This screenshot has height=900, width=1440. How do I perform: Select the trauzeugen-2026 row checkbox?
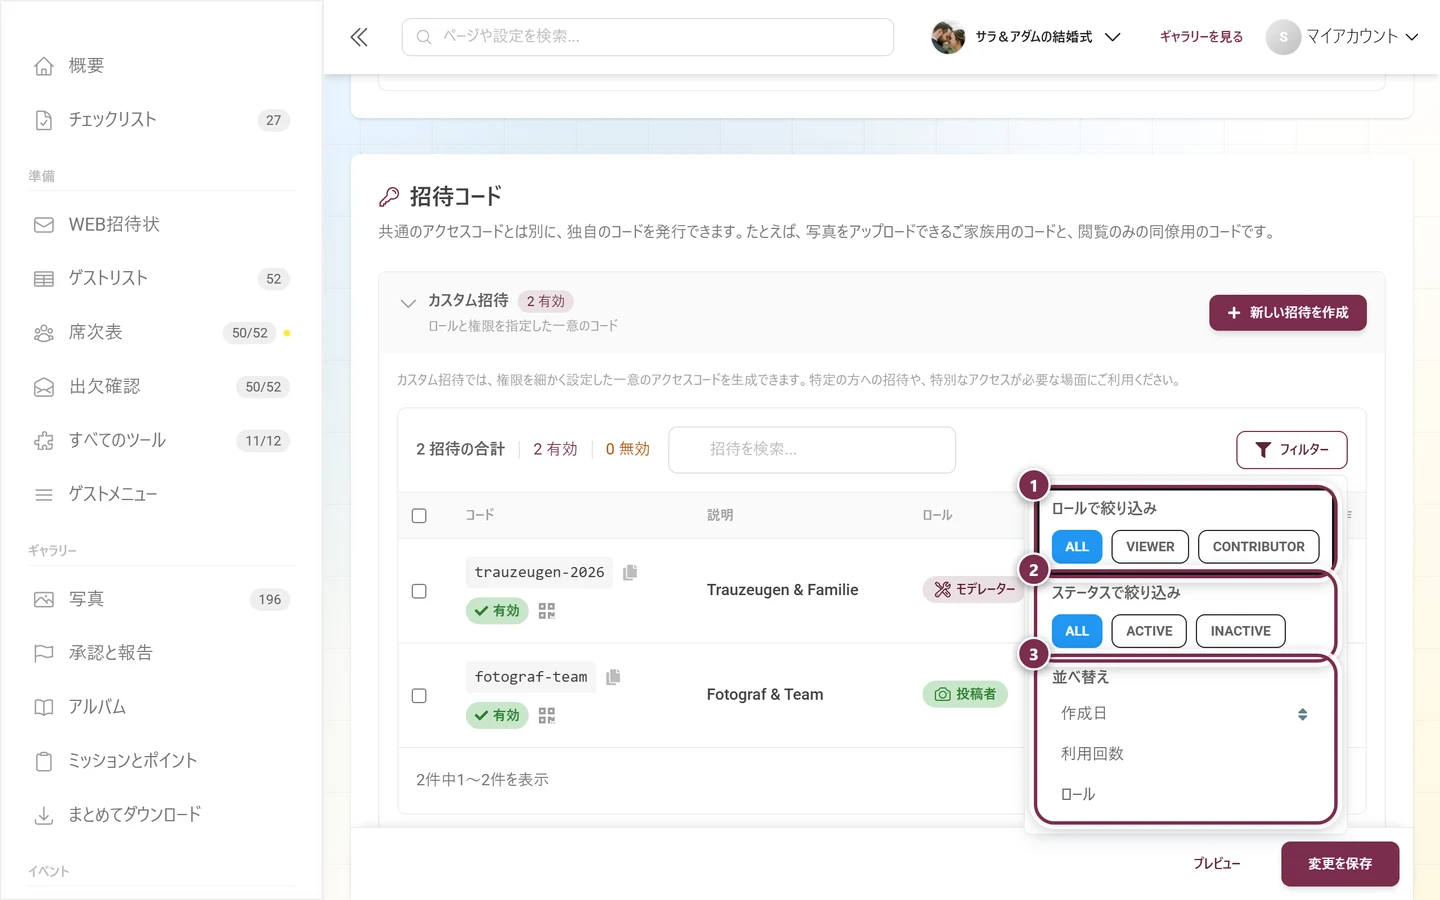(419, 591)
